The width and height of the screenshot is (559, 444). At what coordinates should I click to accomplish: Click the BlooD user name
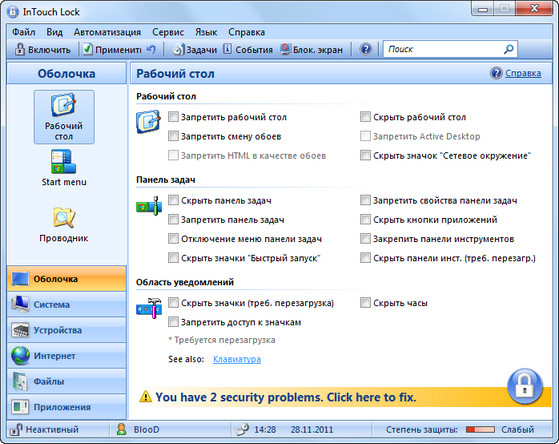coord(147,429)
